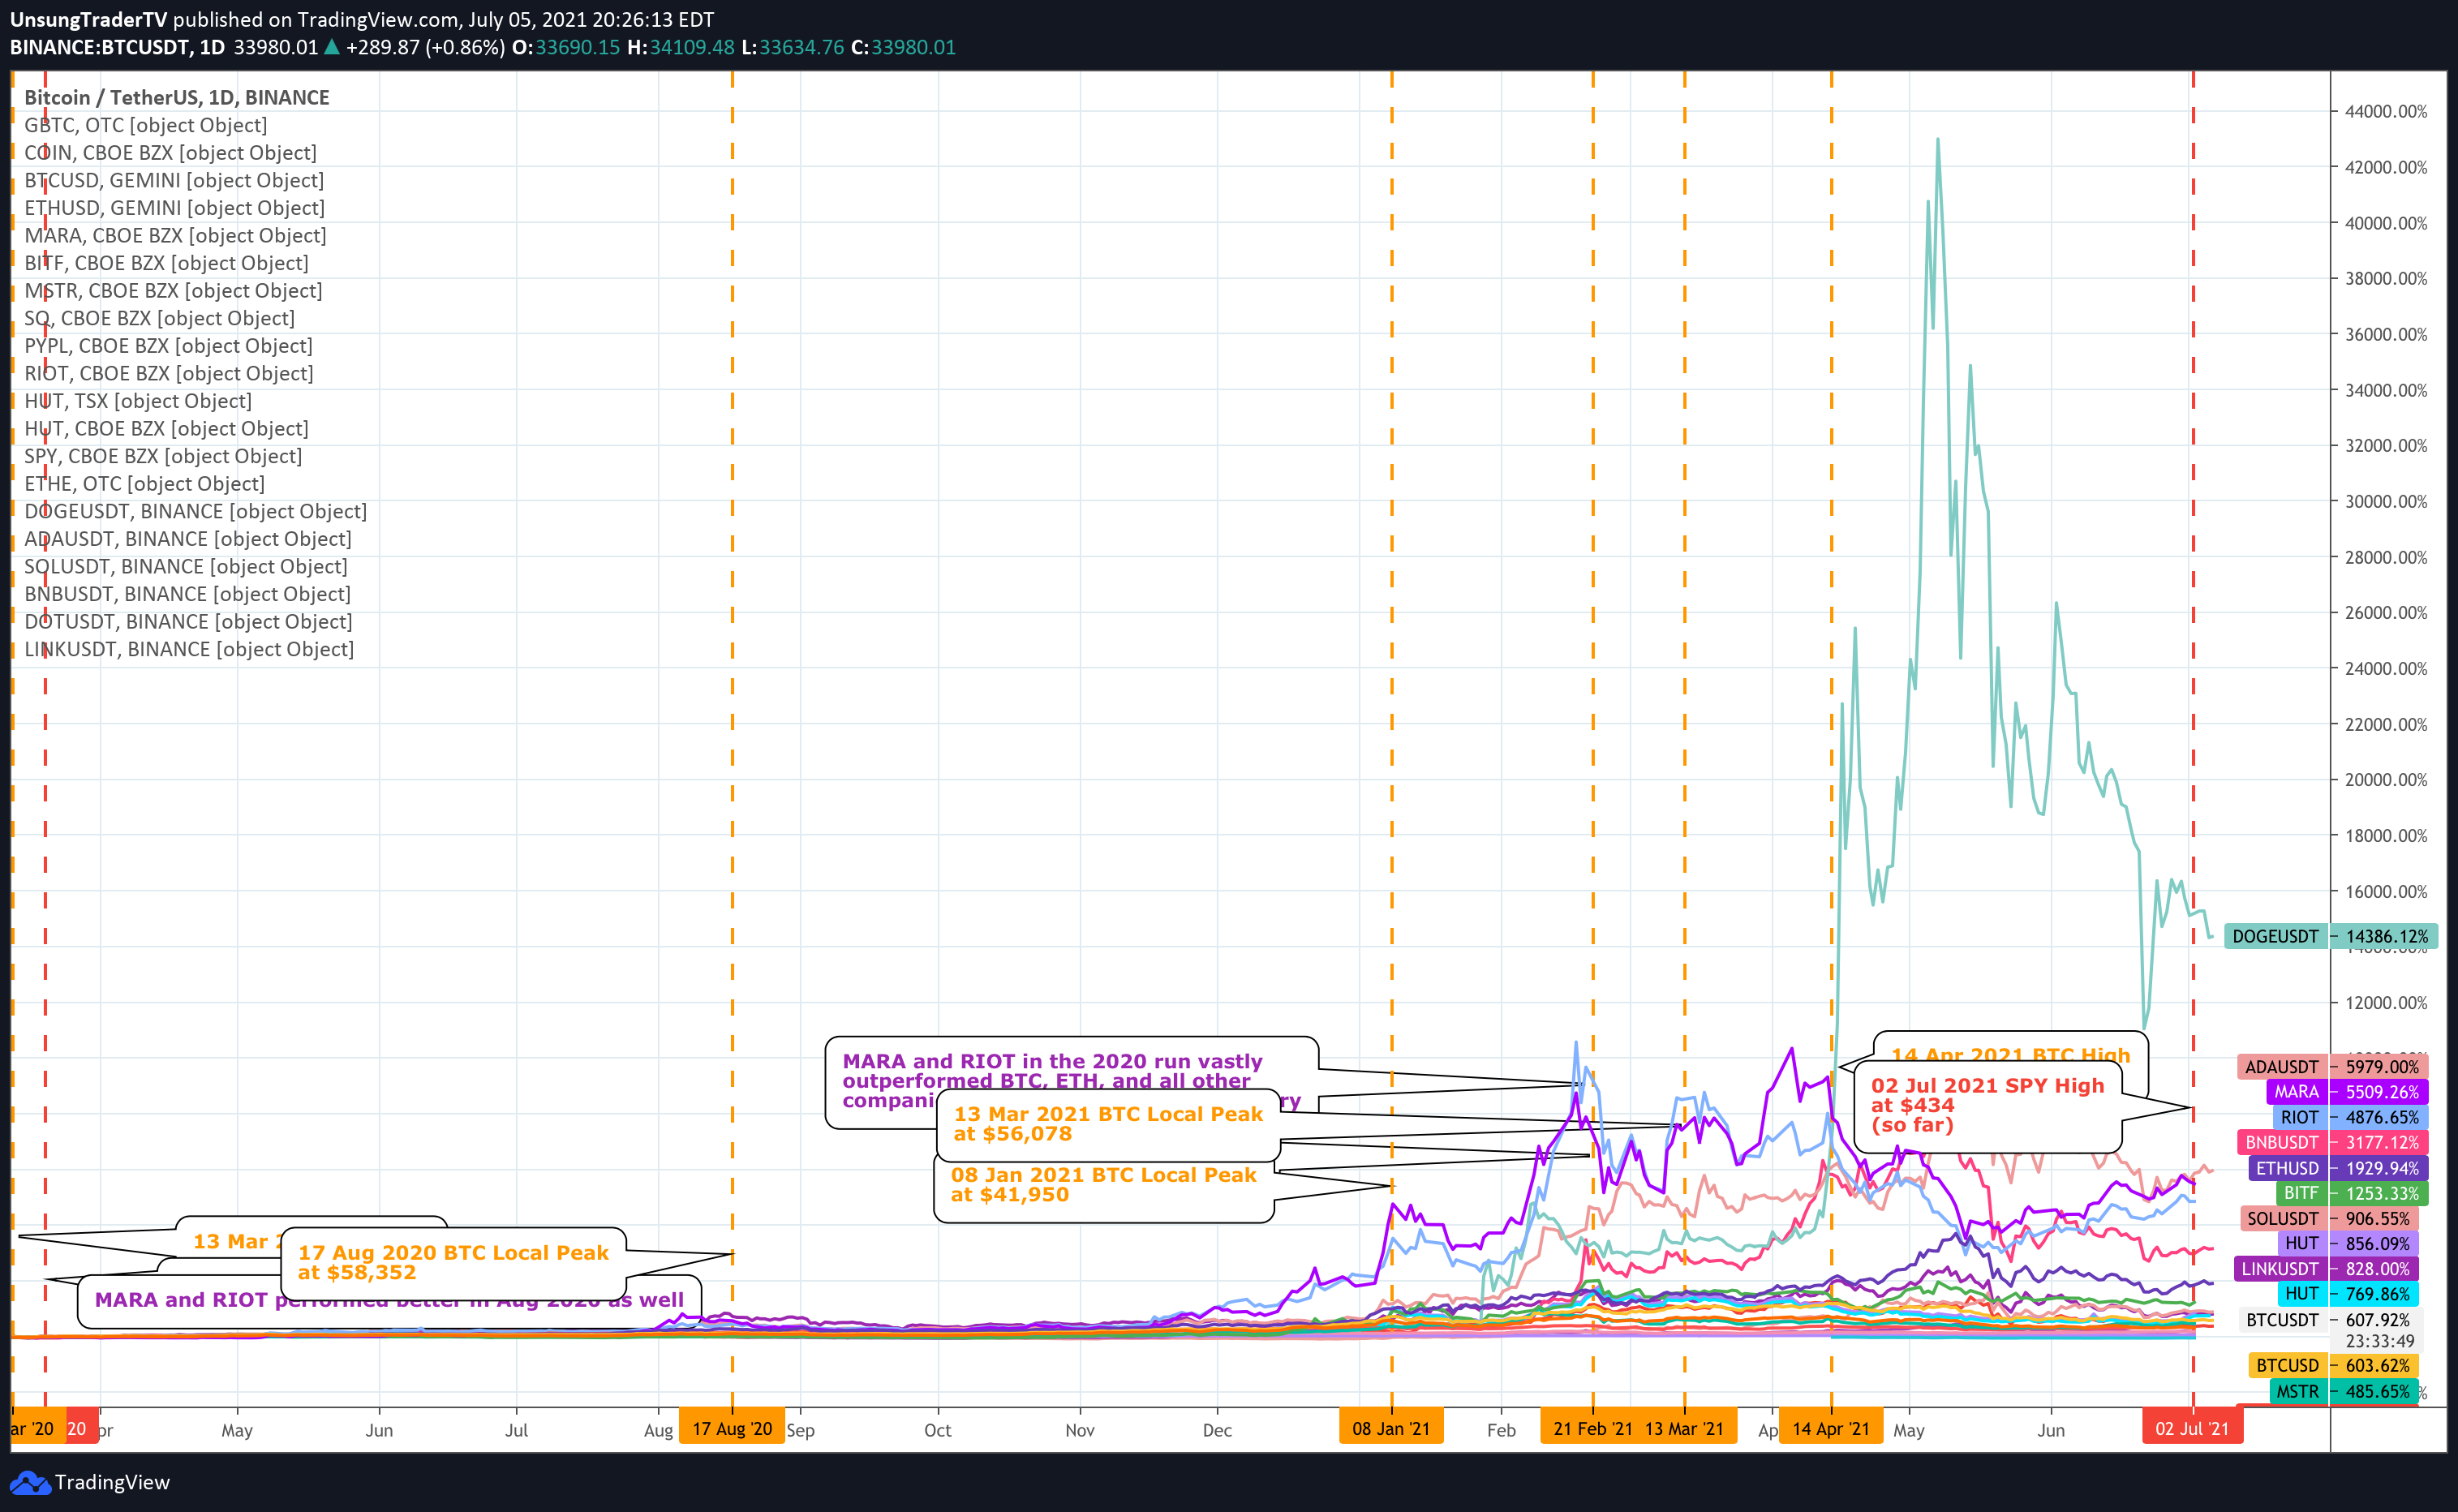
Task: Select the GBTC, OTC legend row
Action: pyautogui.click(x=146, y=125)
